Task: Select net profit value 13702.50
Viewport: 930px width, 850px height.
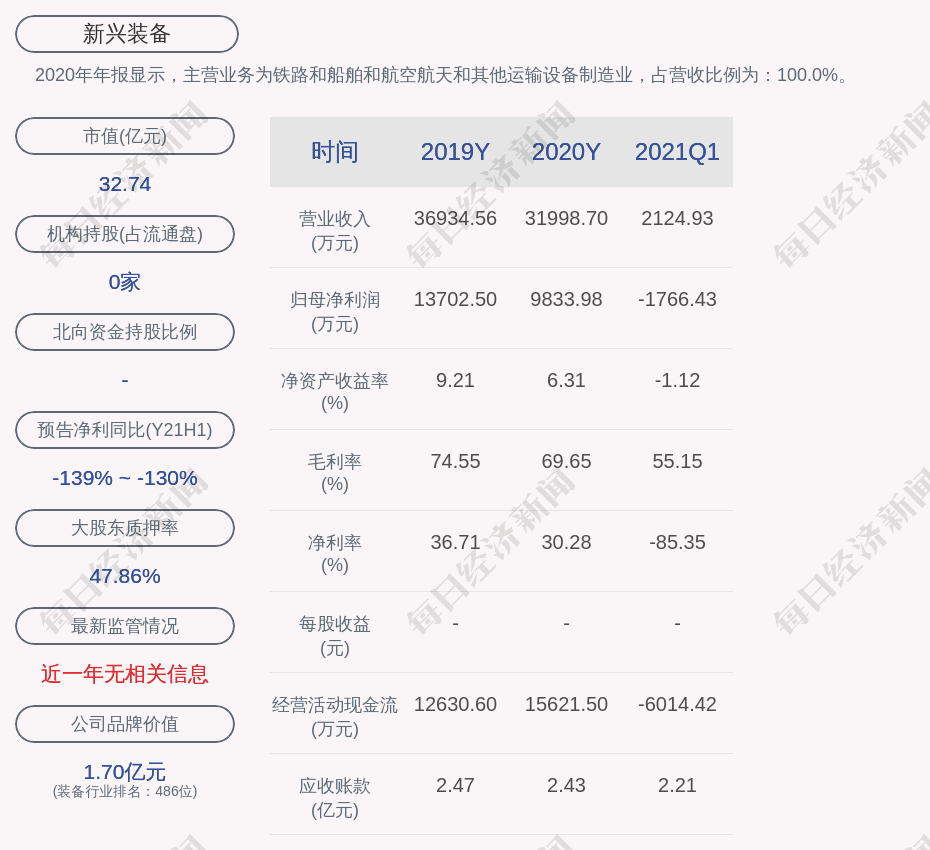Action: [455, 299]
